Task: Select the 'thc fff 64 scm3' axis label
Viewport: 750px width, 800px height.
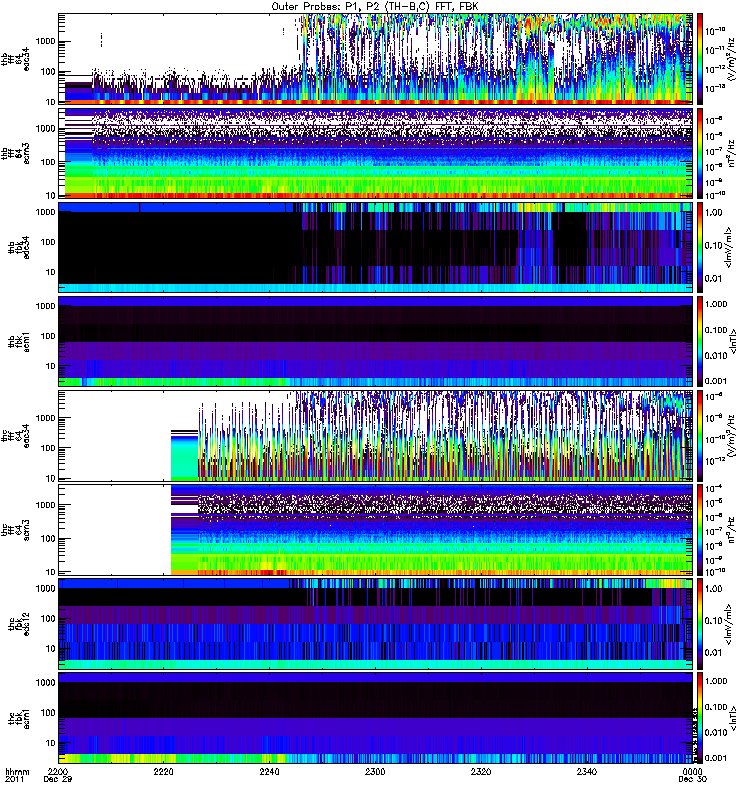Action: (15, 530)
